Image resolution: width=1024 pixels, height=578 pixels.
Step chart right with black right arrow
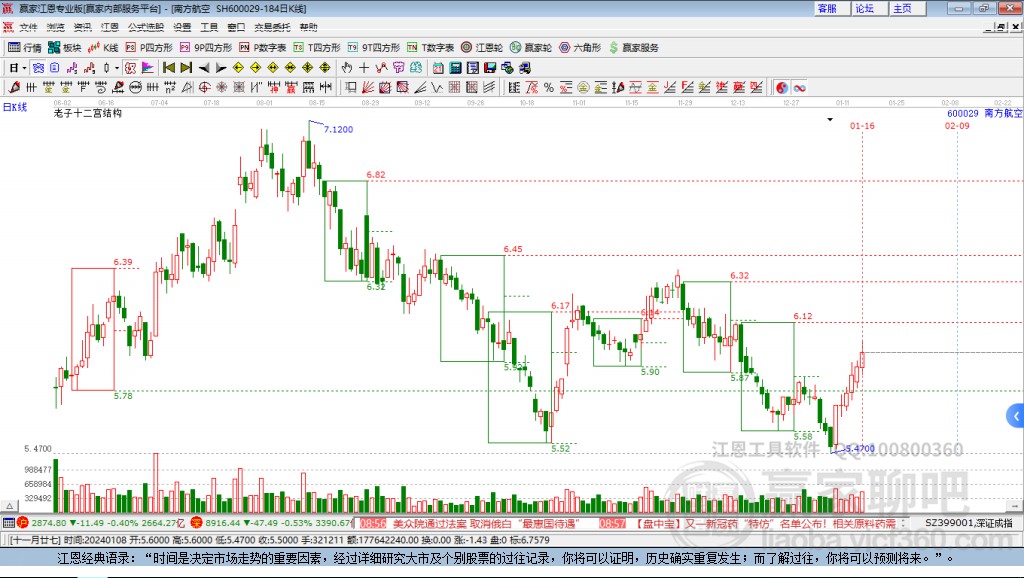[x=221, y=68]
